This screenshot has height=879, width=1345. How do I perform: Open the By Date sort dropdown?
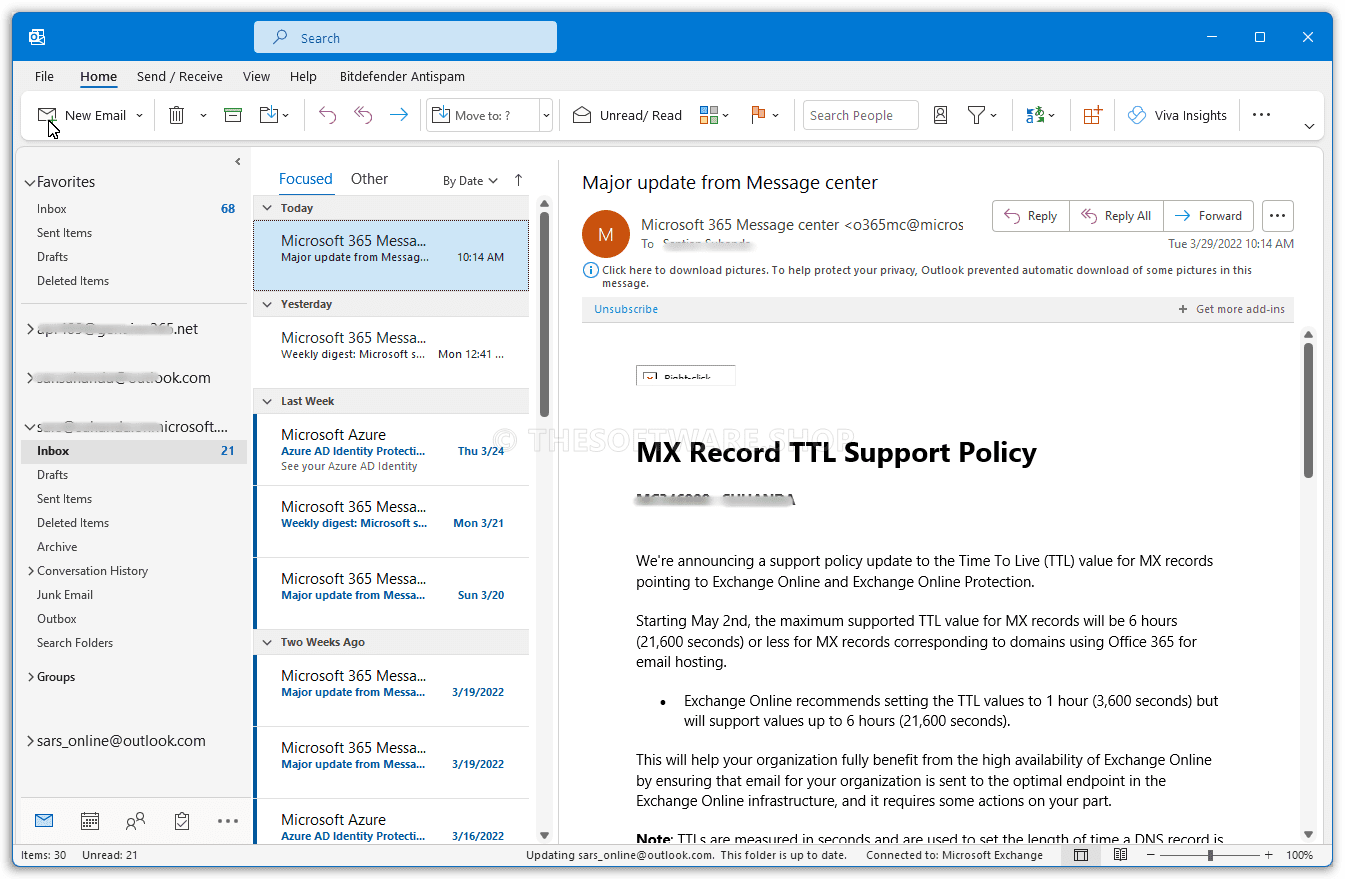click(470, 181)
